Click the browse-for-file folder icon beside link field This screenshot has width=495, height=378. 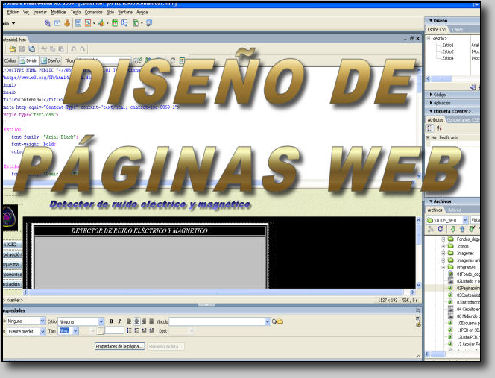(279, 322)
